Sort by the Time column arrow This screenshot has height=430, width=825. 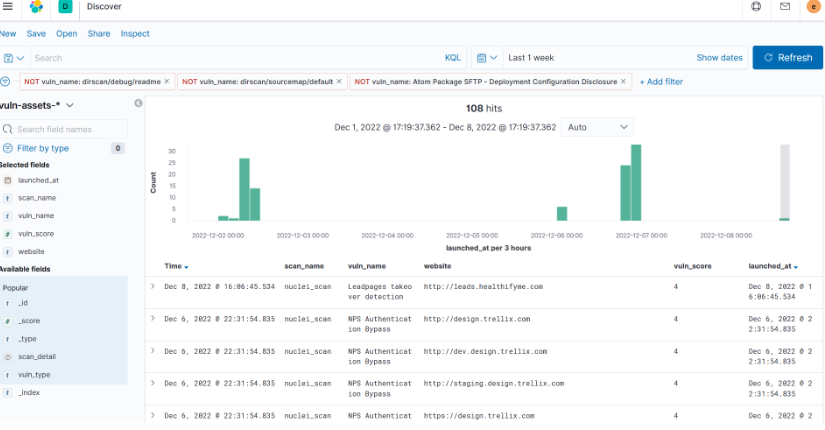point(186,267)
